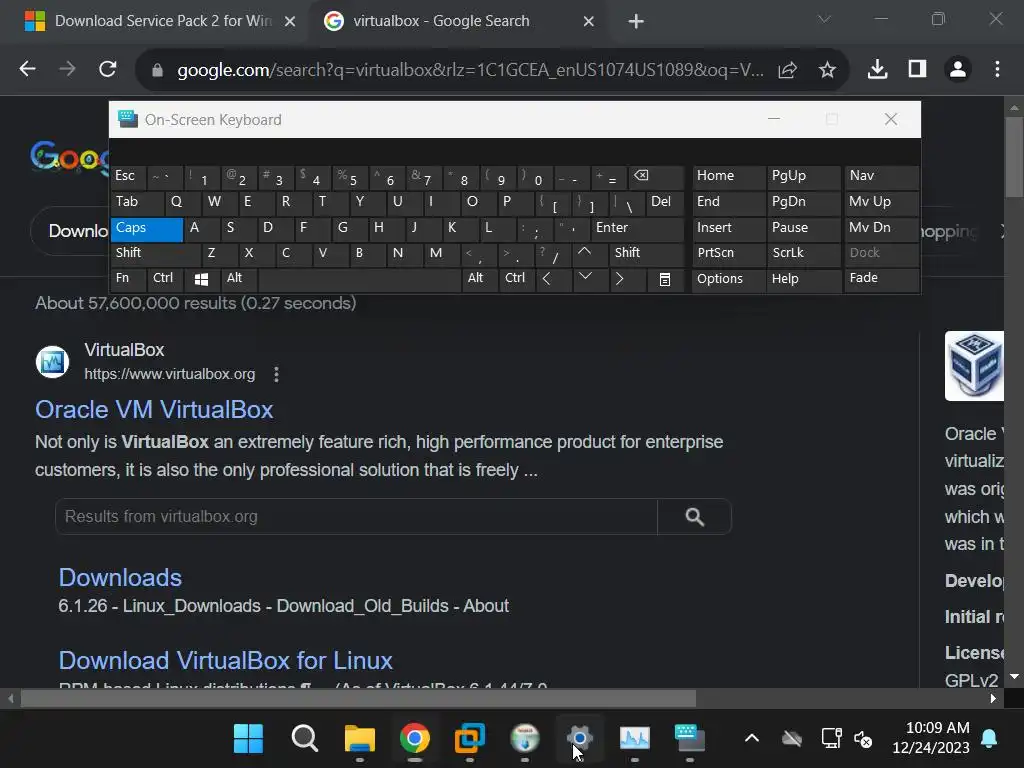Viewport: 1024px width, 768px height.
Task: Toggle Fn key on On-Screen Keyboard
Action: pos(128,278)
